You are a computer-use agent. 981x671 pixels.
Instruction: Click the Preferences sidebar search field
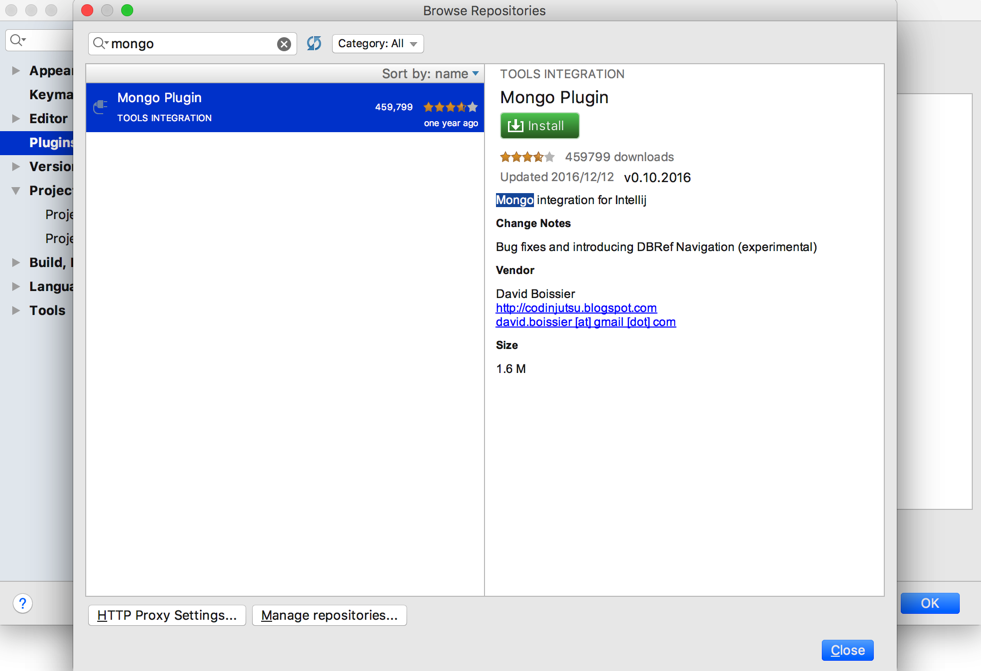click(39, 40)
